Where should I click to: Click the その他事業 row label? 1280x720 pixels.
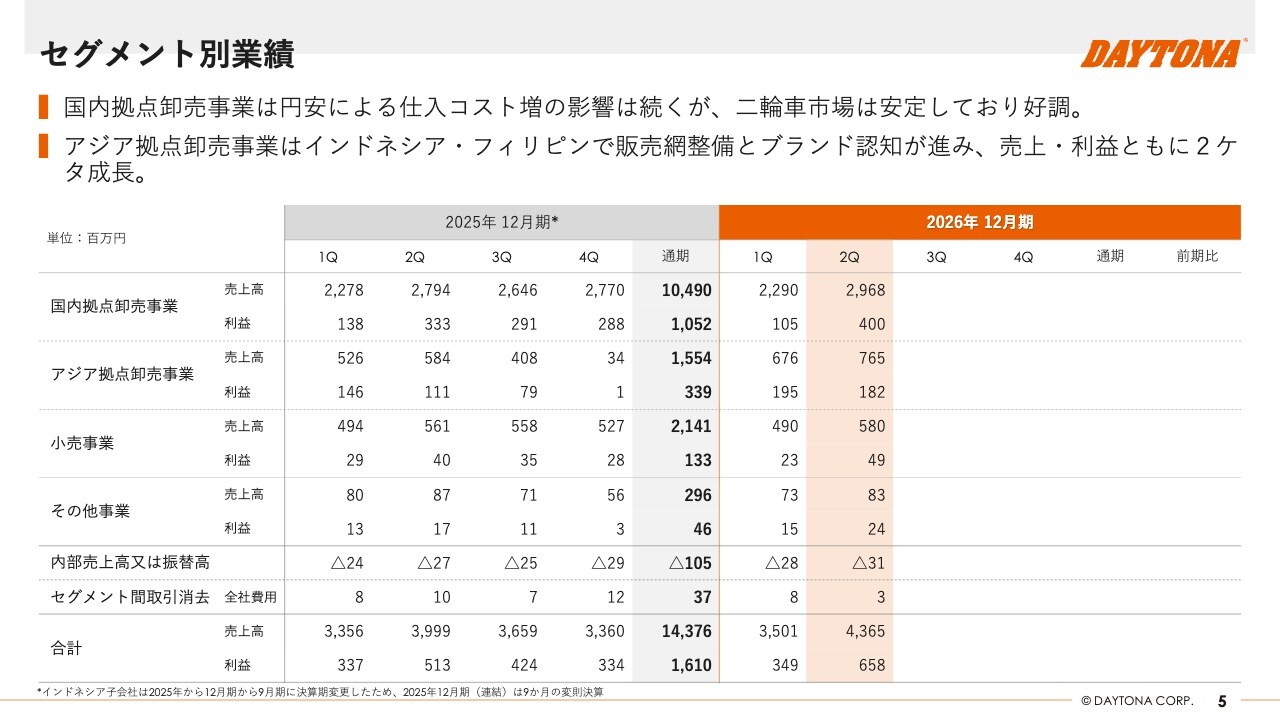90,510
